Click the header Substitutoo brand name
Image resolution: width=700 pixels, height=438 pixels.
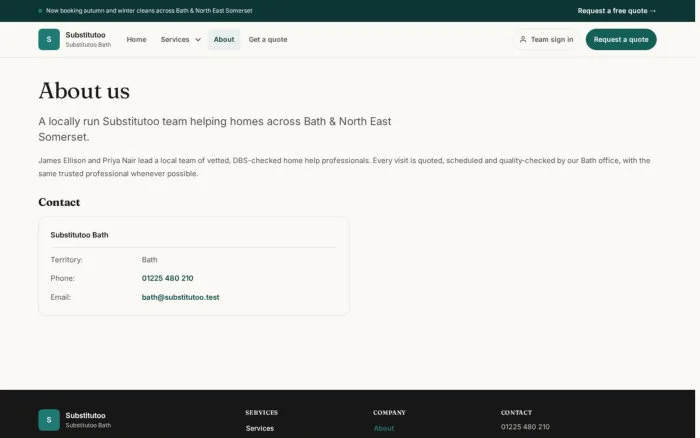(x=85, y=35)
